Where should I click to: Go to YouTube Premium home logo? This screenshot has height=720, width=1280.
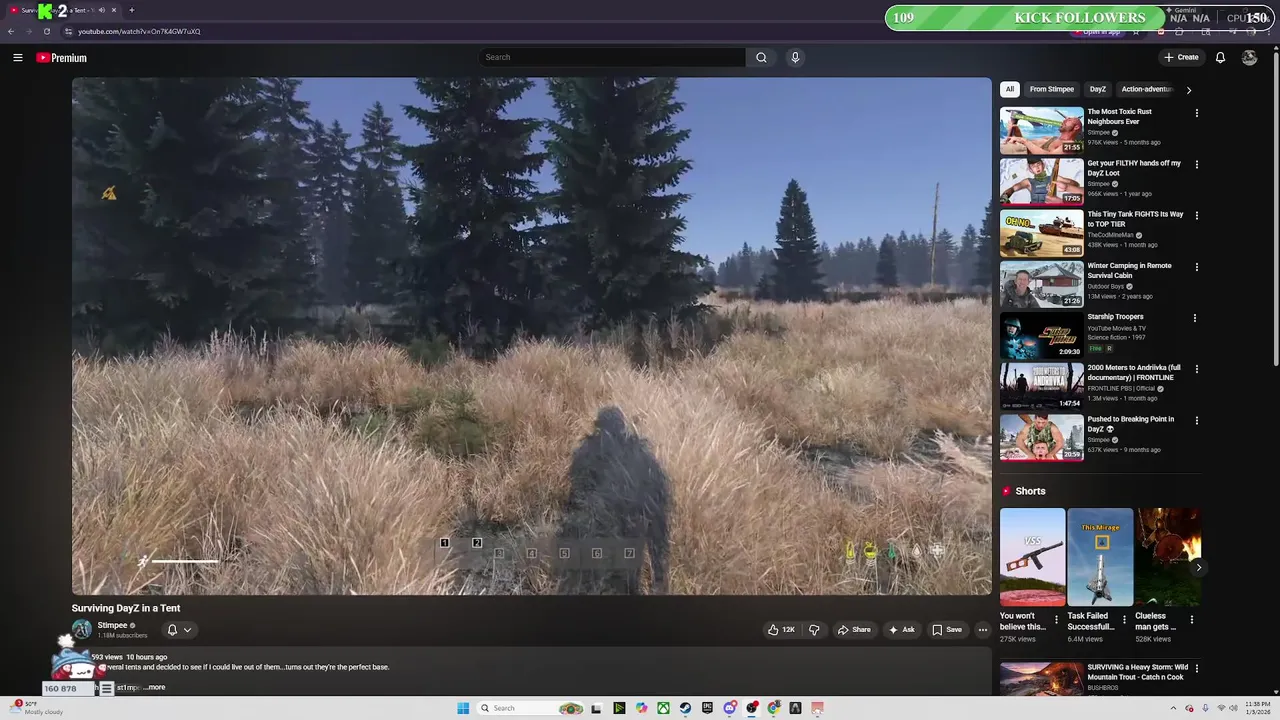pos(62,58)
